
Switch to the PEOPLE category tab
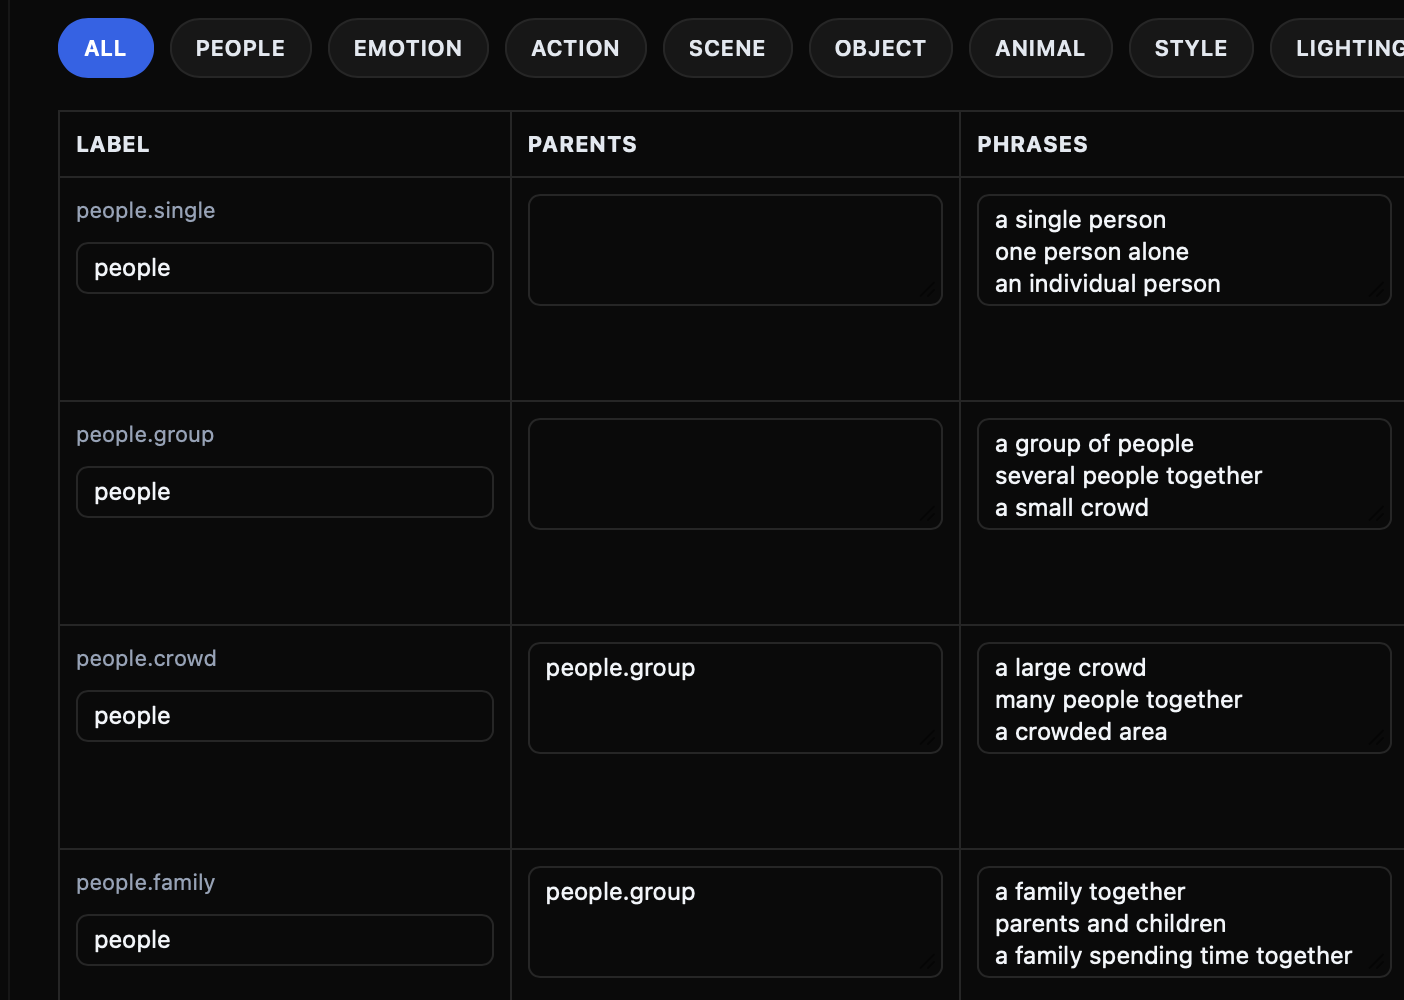240,48
